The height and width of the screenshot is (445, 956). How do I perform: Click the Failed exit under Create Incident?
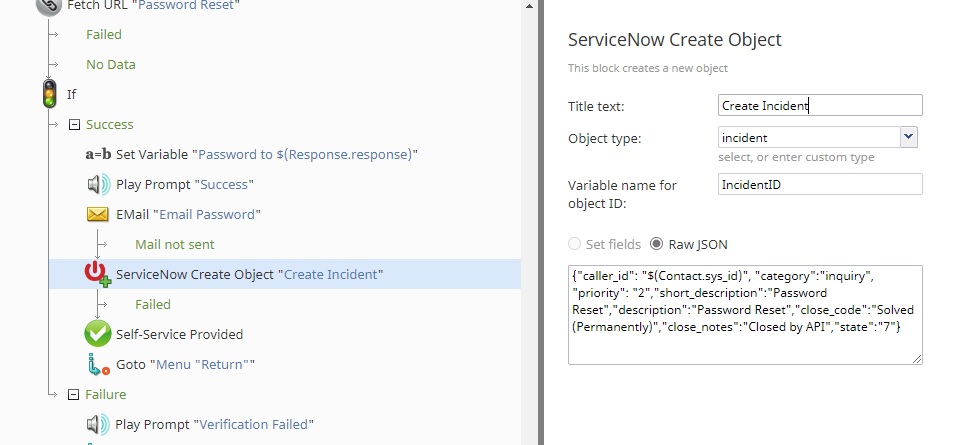tap(152, 304)
